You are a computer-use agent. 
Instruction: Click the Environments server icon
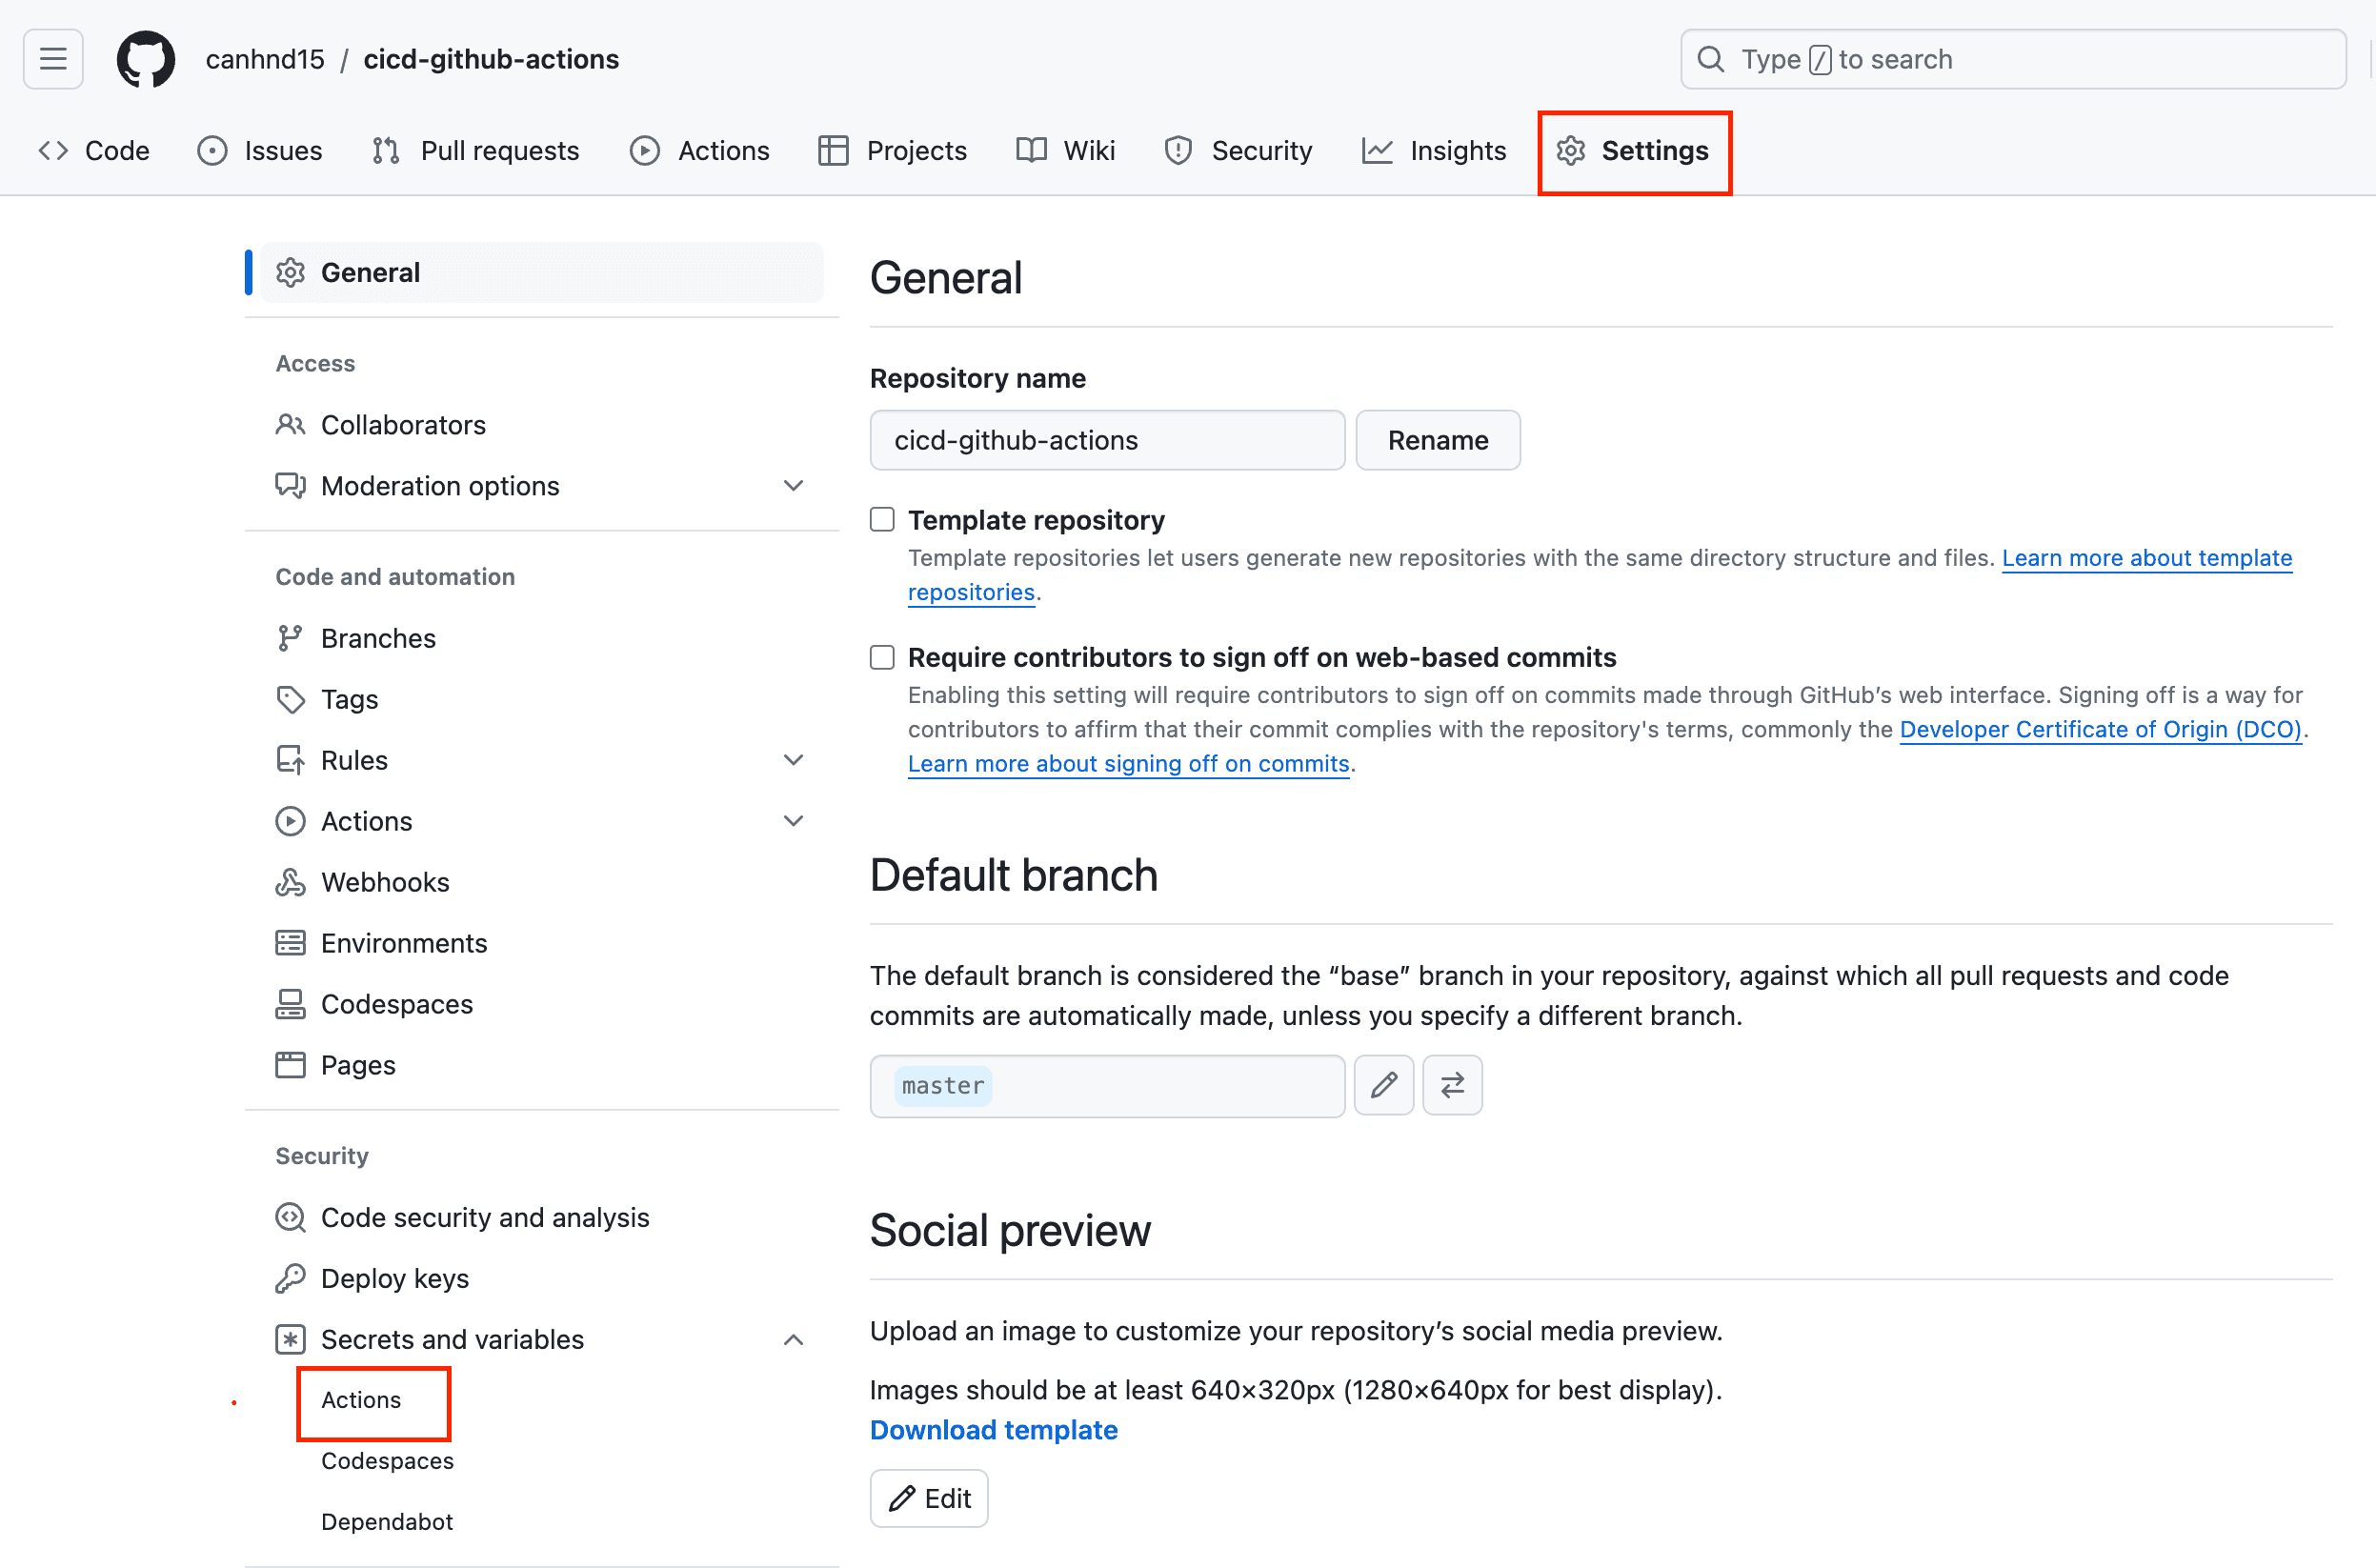pos(290,943)
